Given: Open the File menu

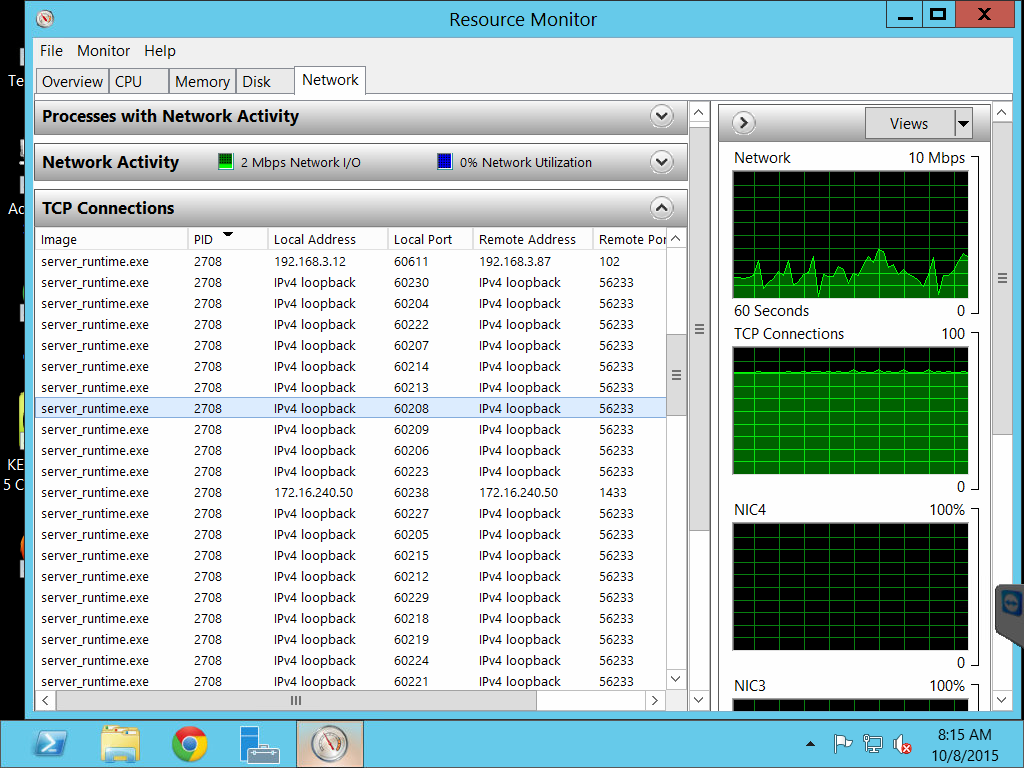Looking at the screenshot, I should 51,51.
